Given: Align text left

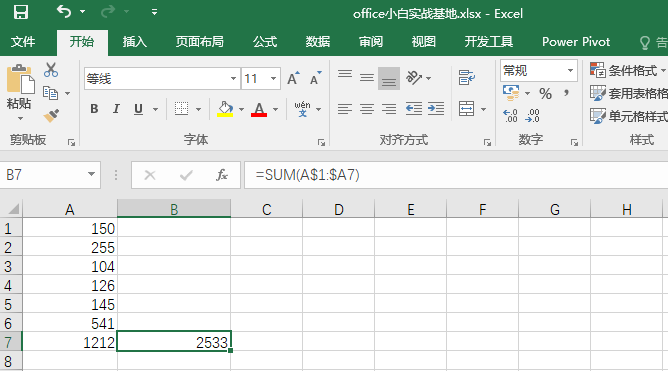Looking at the screenshot, I should 345,109.
